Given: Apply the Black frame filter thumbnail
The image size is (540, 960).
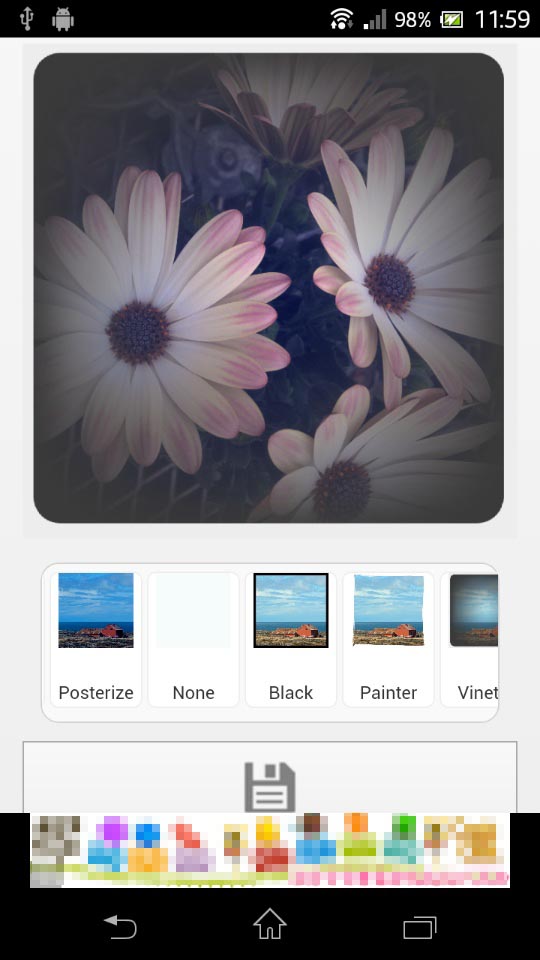Looking at the screenshot, I should point(291,610).
